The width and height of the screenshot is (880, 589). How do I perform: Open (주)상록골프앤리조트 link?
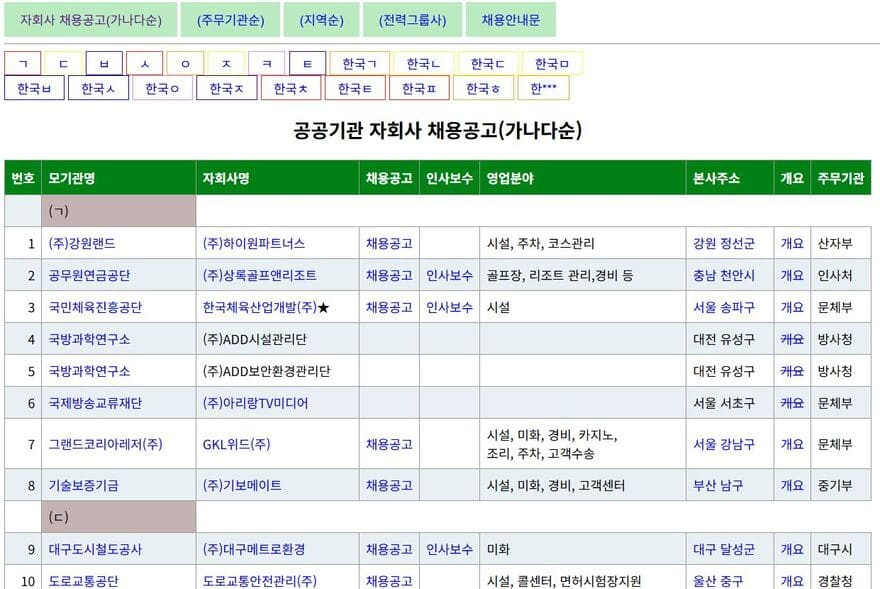tap(259, 275)
